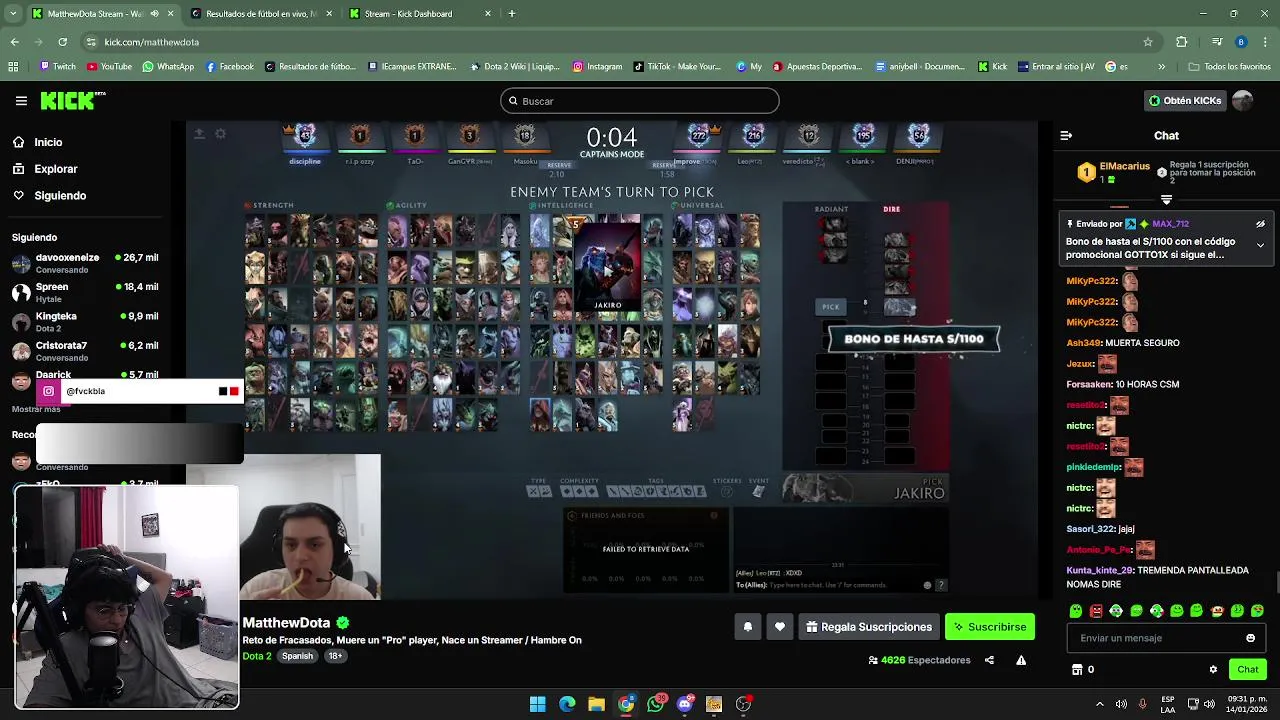1280x720 pixels.
Task: Expand pinned message from MAX_712
Action: (x=1260, y=245)
